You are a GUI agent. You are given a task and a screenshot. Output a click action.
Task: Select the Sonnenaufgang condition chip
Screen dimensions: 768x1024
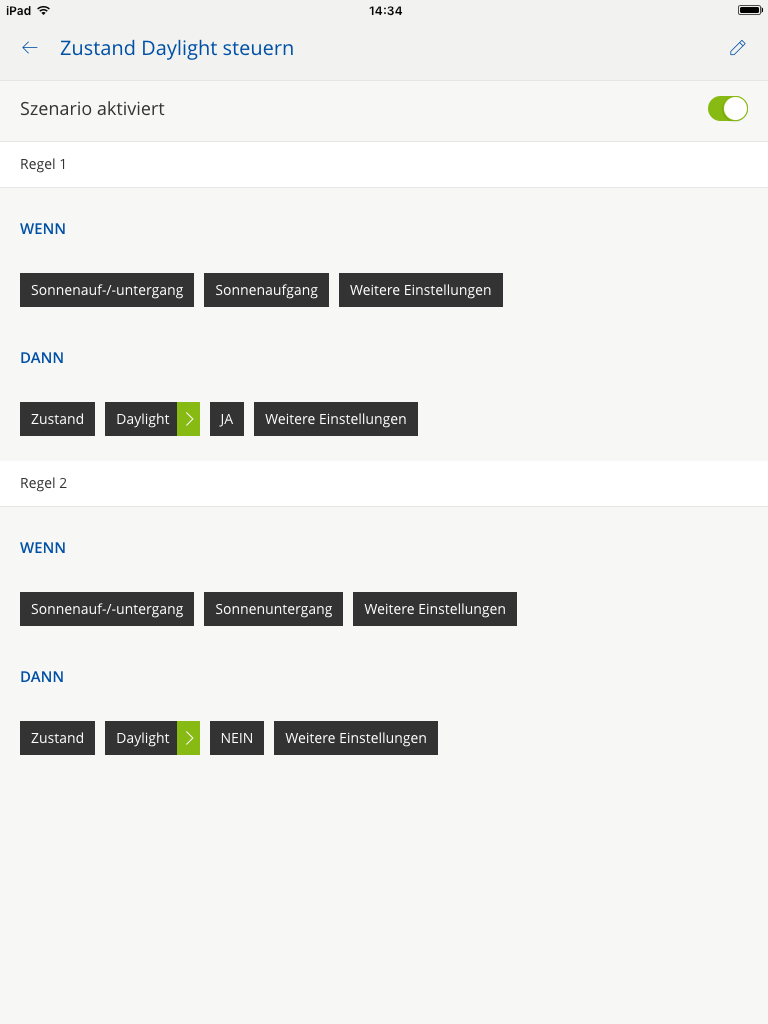point(266,290)
